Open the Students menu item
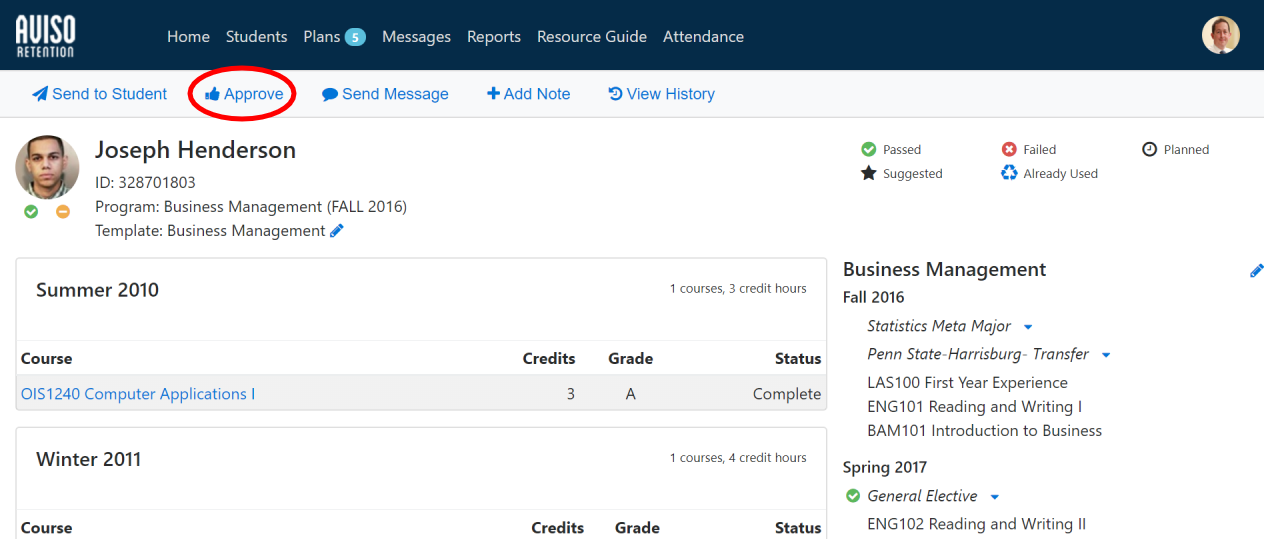This screenshot has width=1264, height=539. (x=256, y=37)
